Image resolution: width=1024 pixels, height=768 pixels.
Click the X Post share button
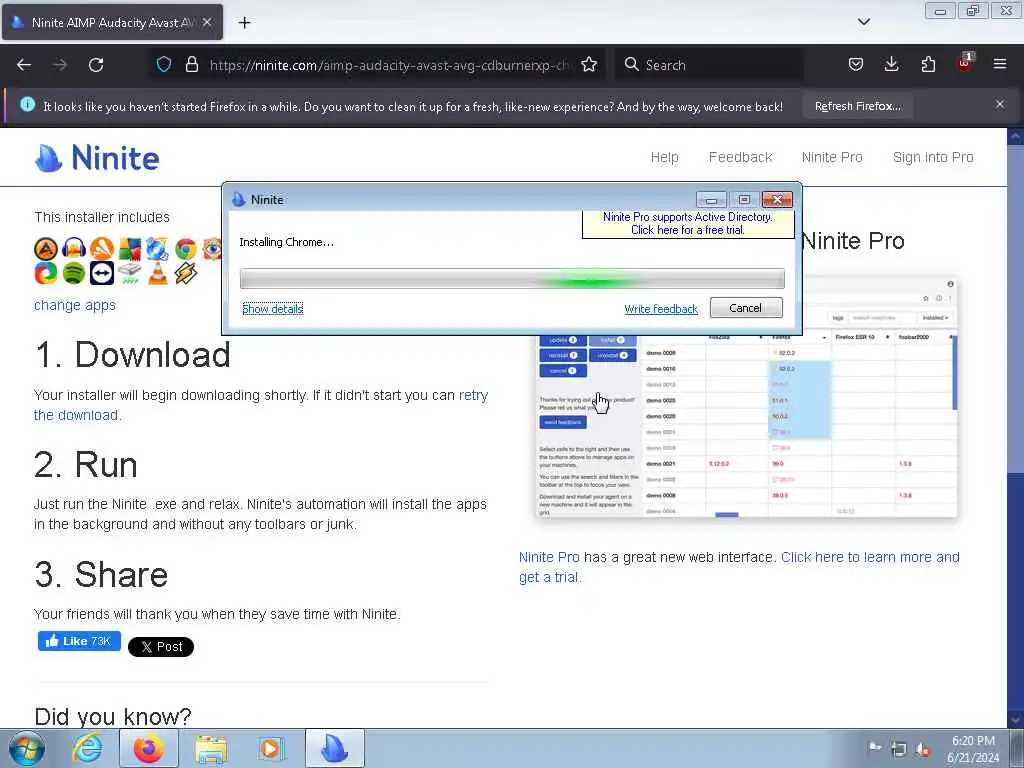point(161,647)
